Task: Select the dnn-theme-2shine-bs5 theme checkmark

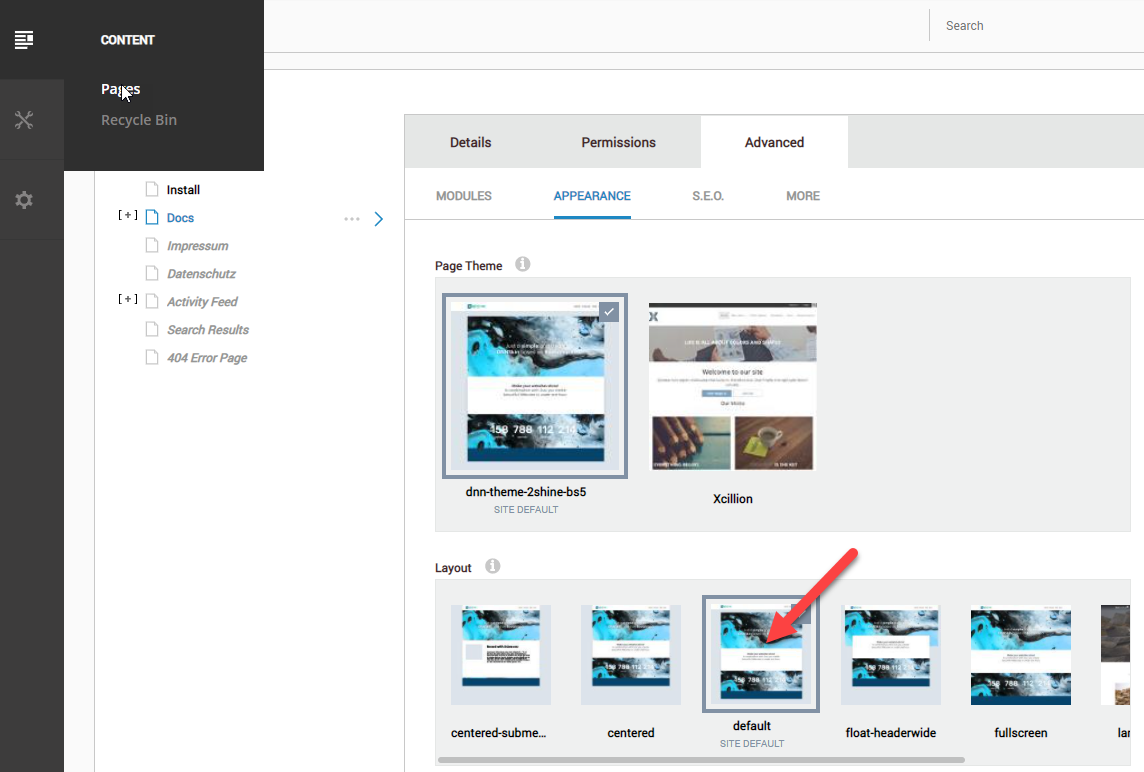Action: click(609, 312)
